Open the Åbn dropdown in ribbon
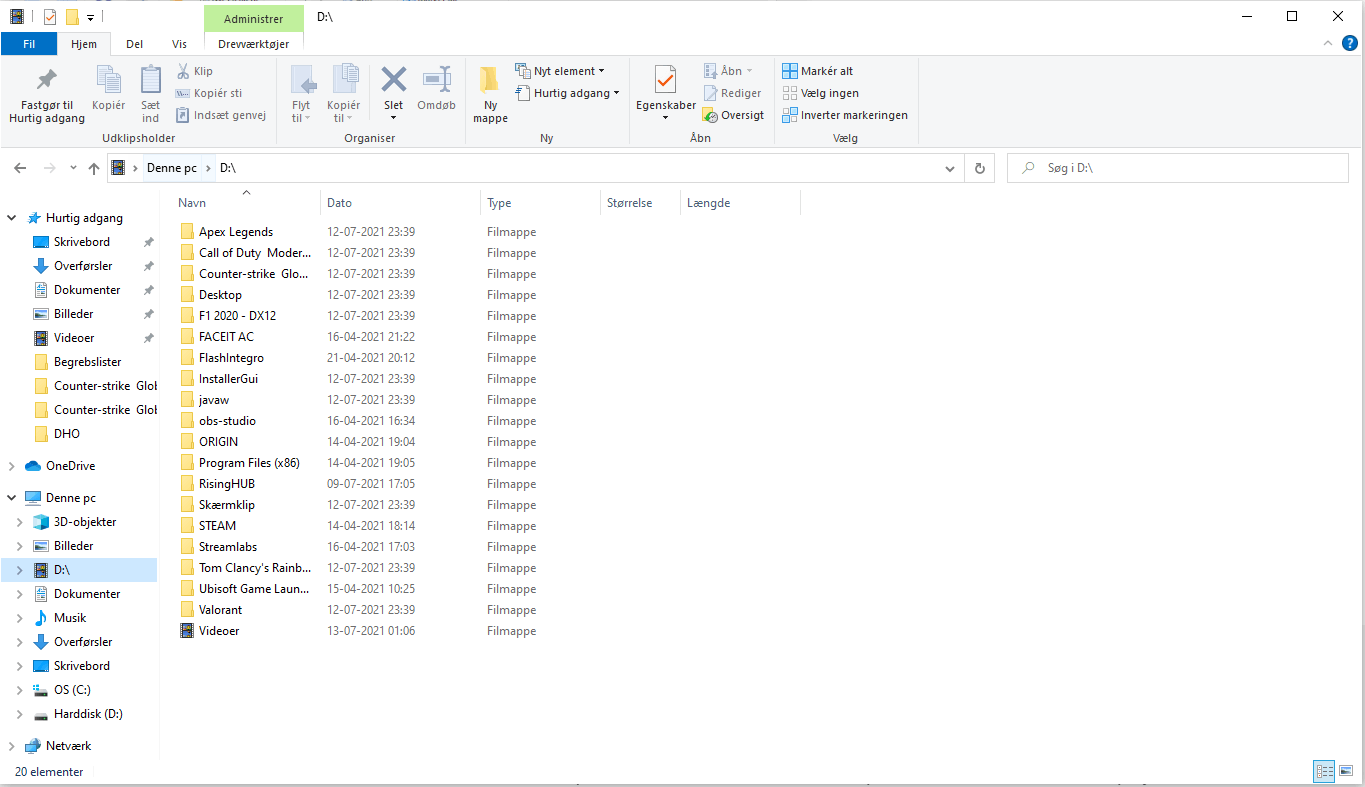 coord(728,71)
